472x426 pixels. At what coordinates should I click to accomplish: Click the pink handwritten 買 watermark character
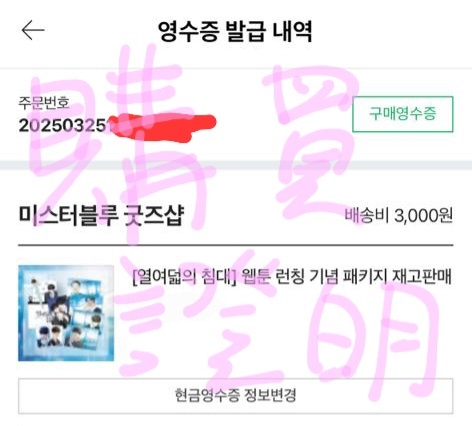pyautogui.click(x=312, y=142)
